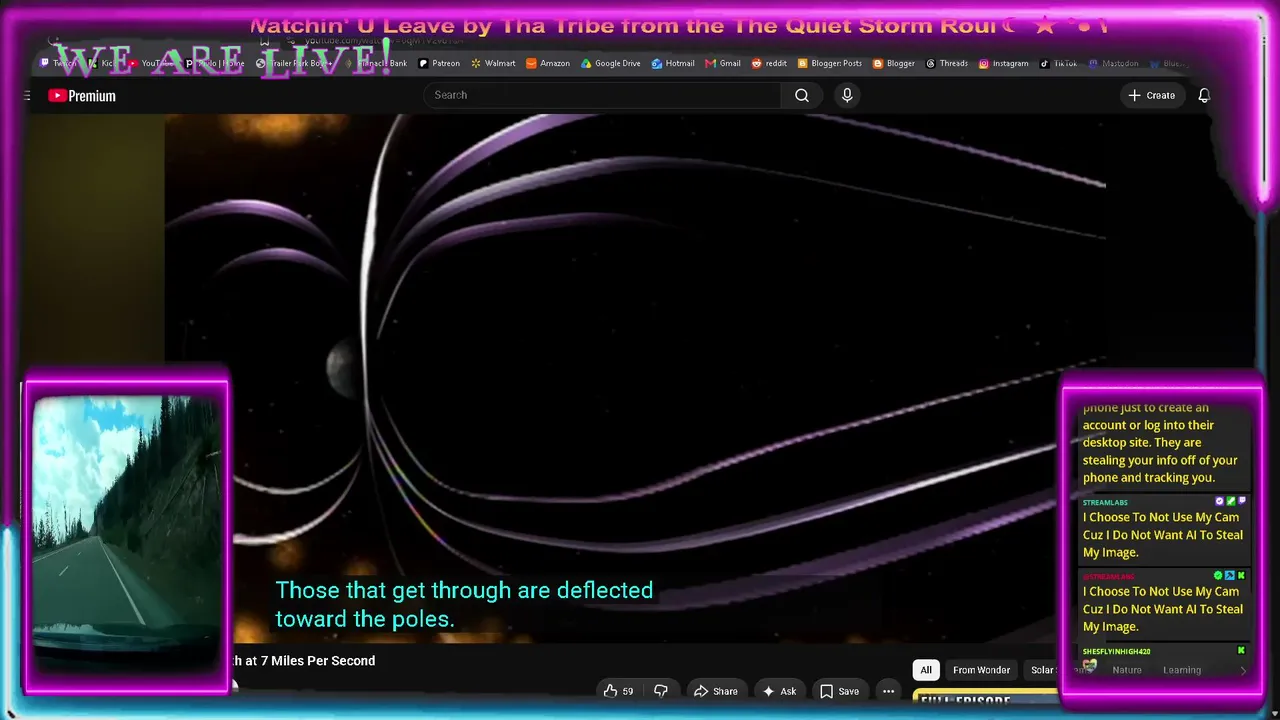Click the STREAMLABS chat username
This screenshot has width=1280, height=720.
(x=1105, y=502)
